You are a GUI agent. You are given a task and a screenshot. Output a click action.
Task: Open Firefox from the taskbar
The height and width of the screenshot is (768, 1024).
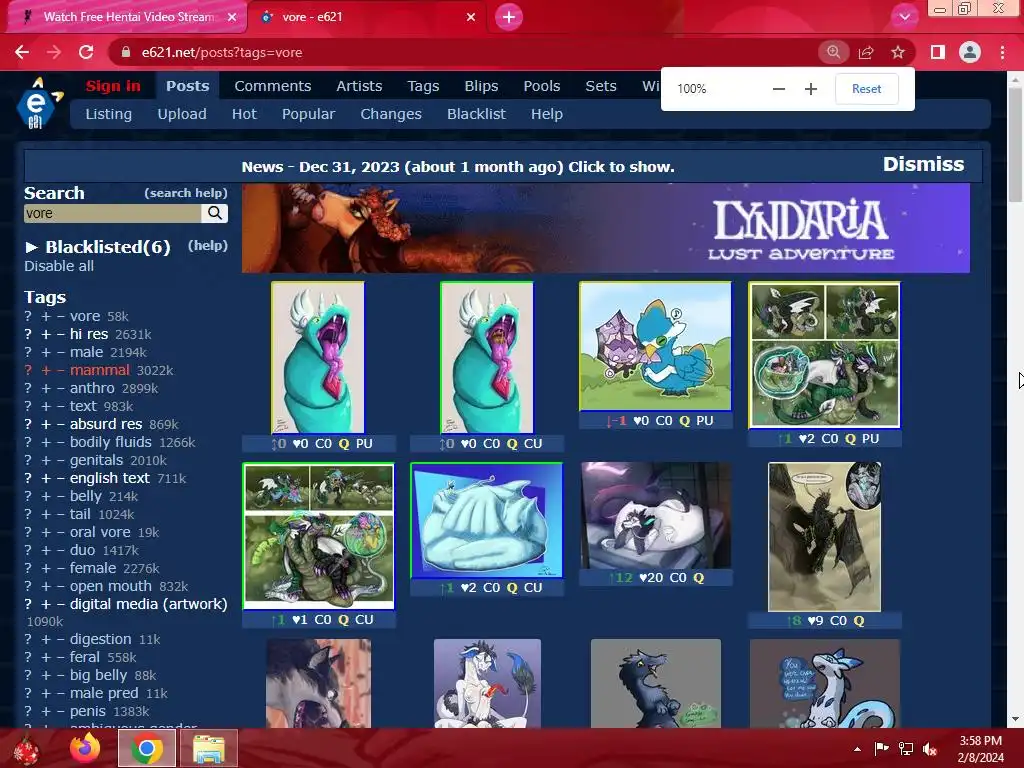coord(85,748)
